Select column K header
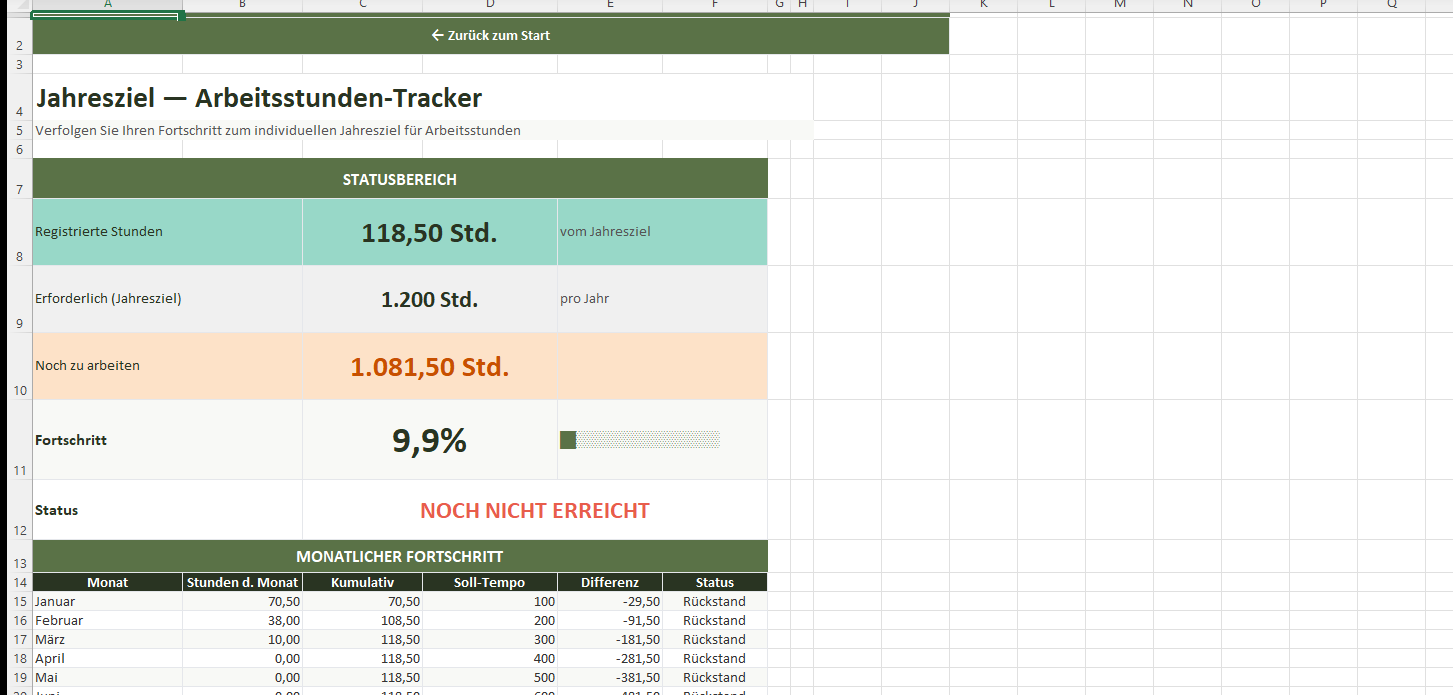This screenshot has height=695, width=1453. [x=983, y=5]
